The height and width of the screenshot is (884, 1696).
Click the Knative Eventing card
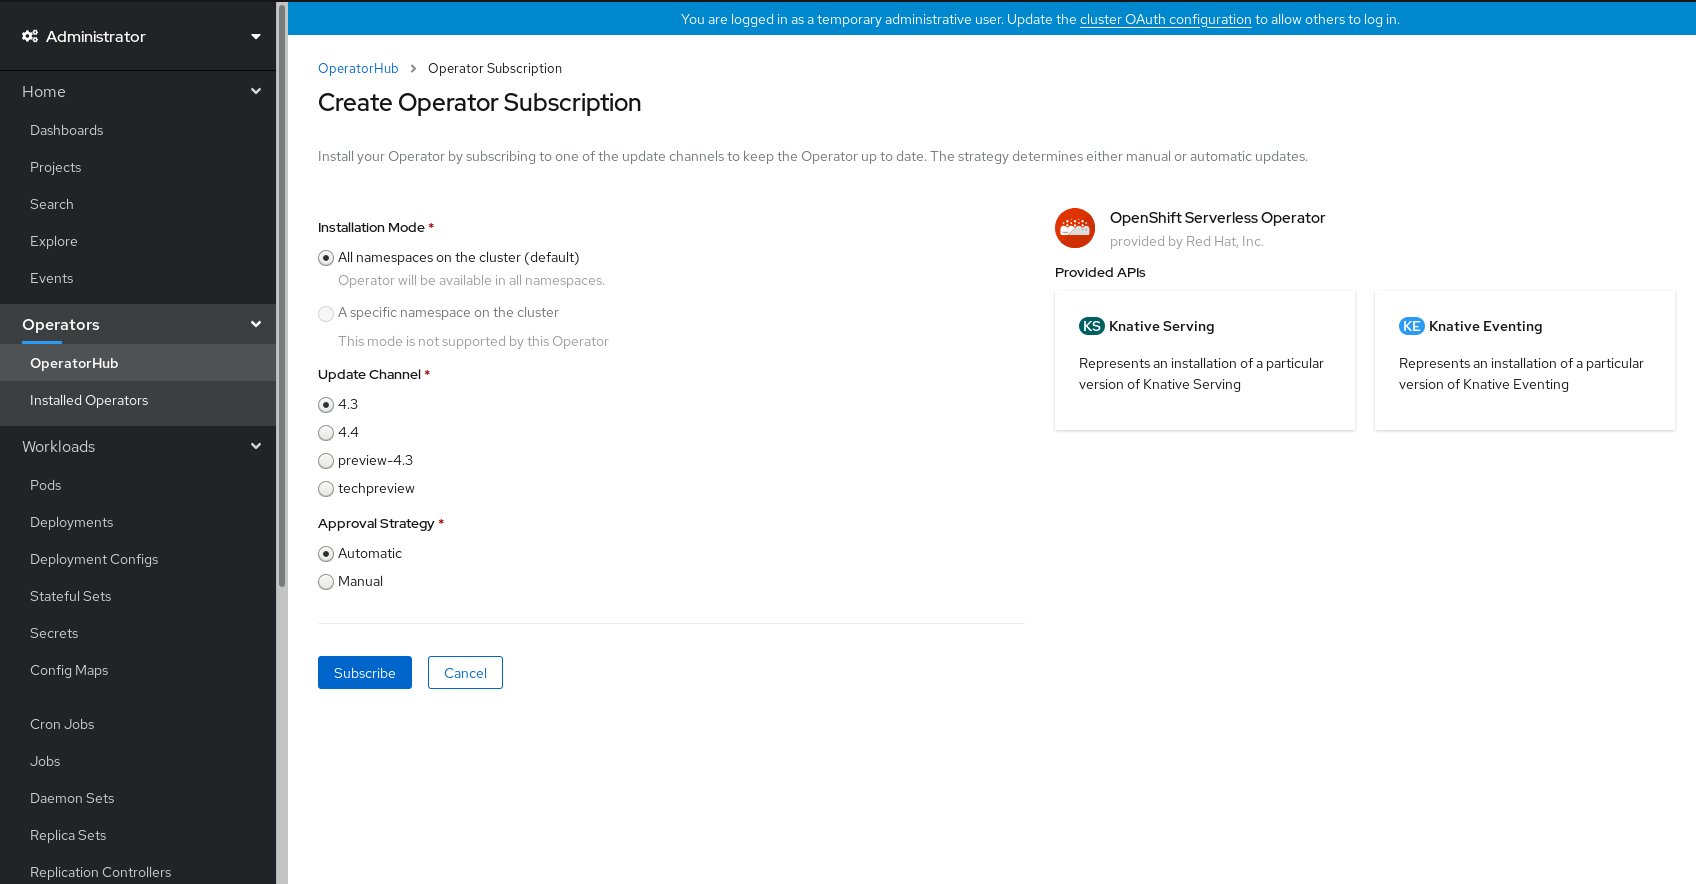point(1525,361)
